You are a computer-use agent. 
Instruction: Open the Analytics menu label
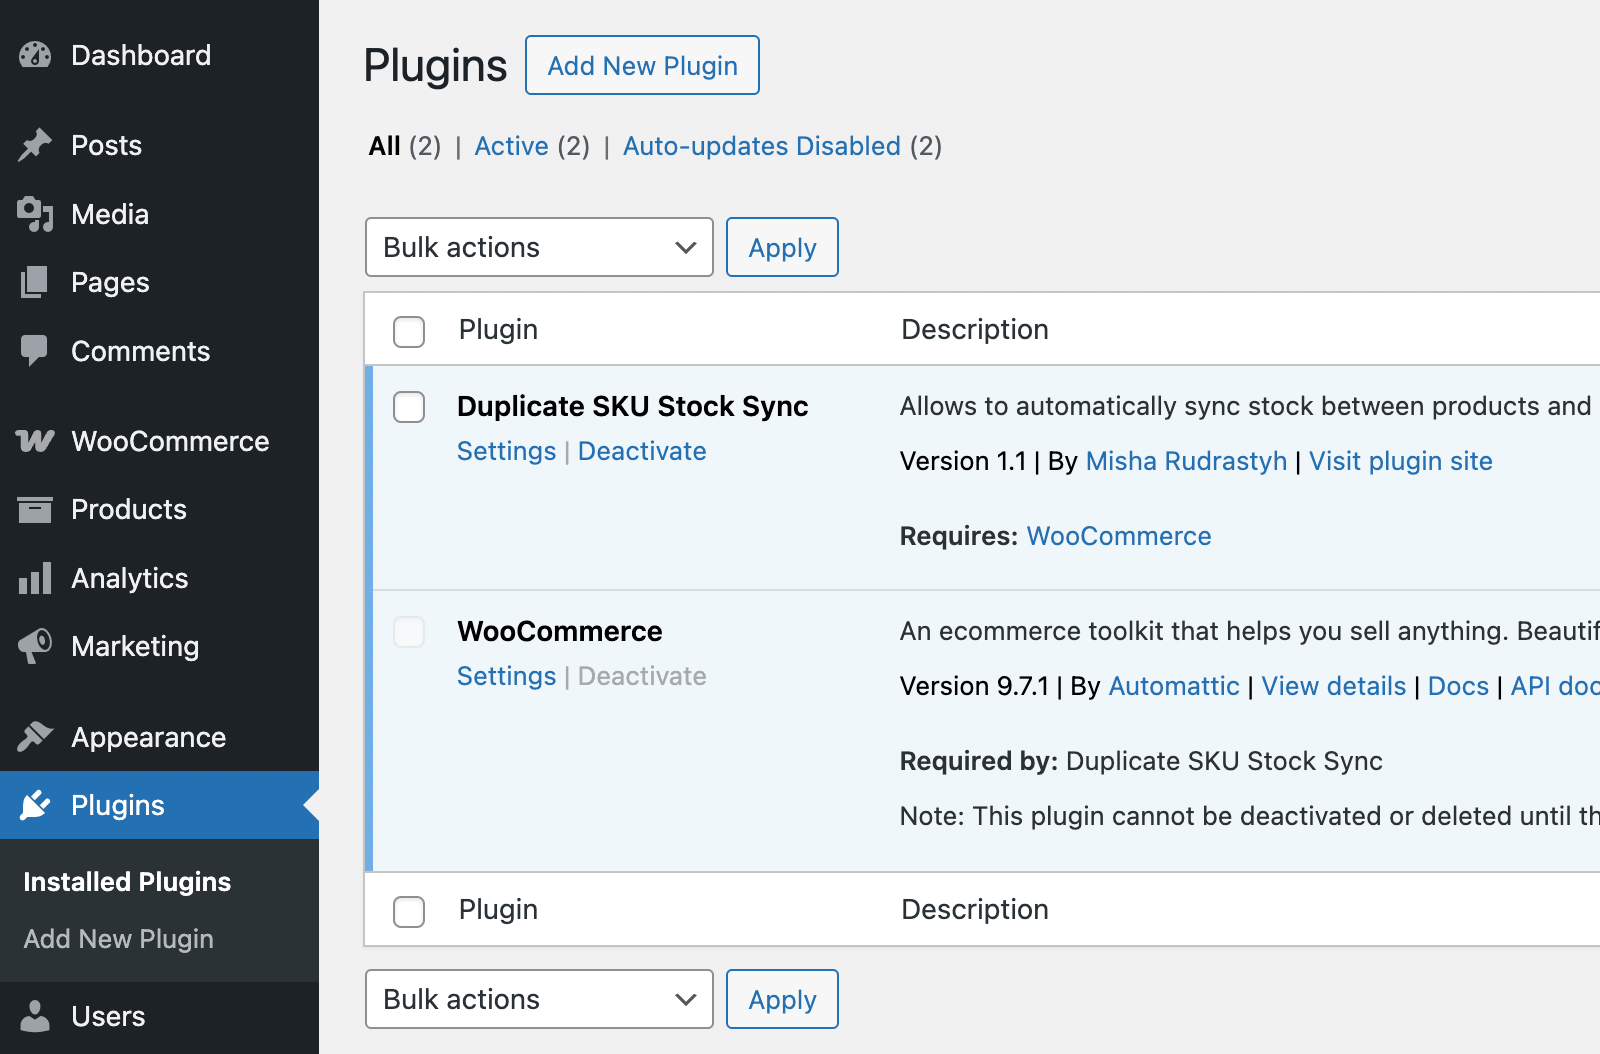coord(129,578)
